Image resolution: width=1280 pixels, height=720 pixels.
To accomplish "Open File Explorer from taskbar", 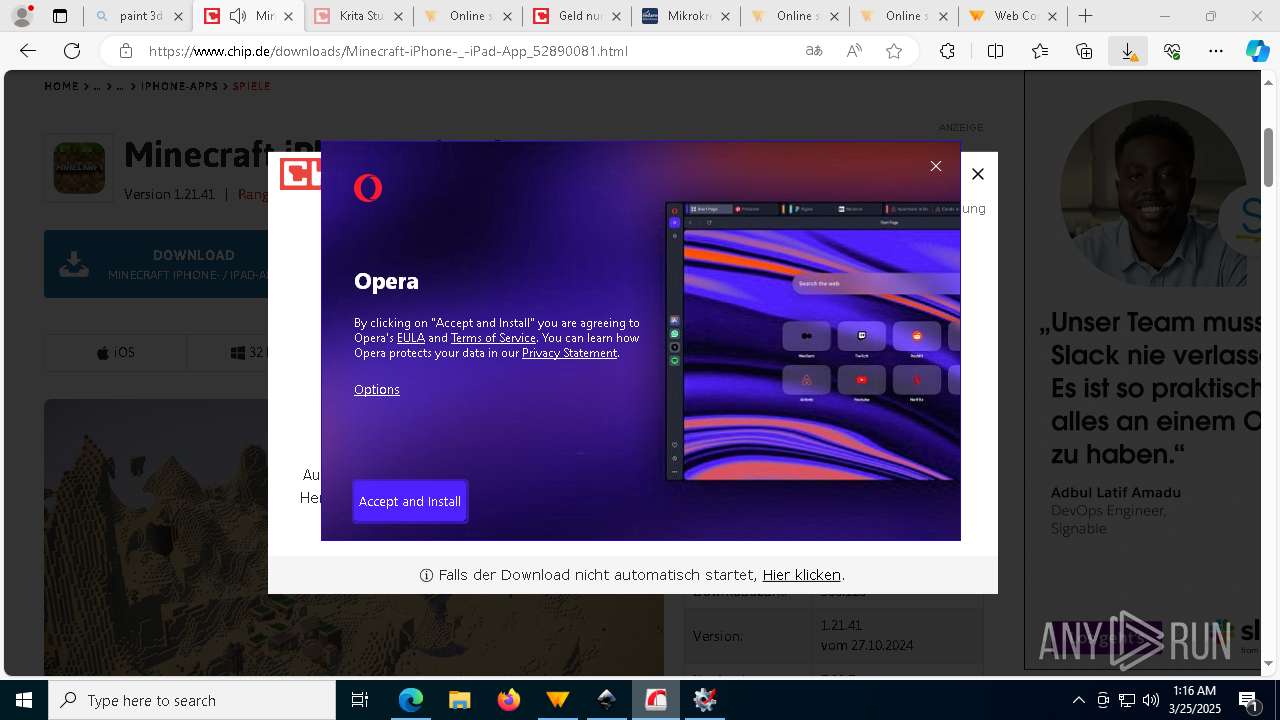I will [x=459, y=700].
